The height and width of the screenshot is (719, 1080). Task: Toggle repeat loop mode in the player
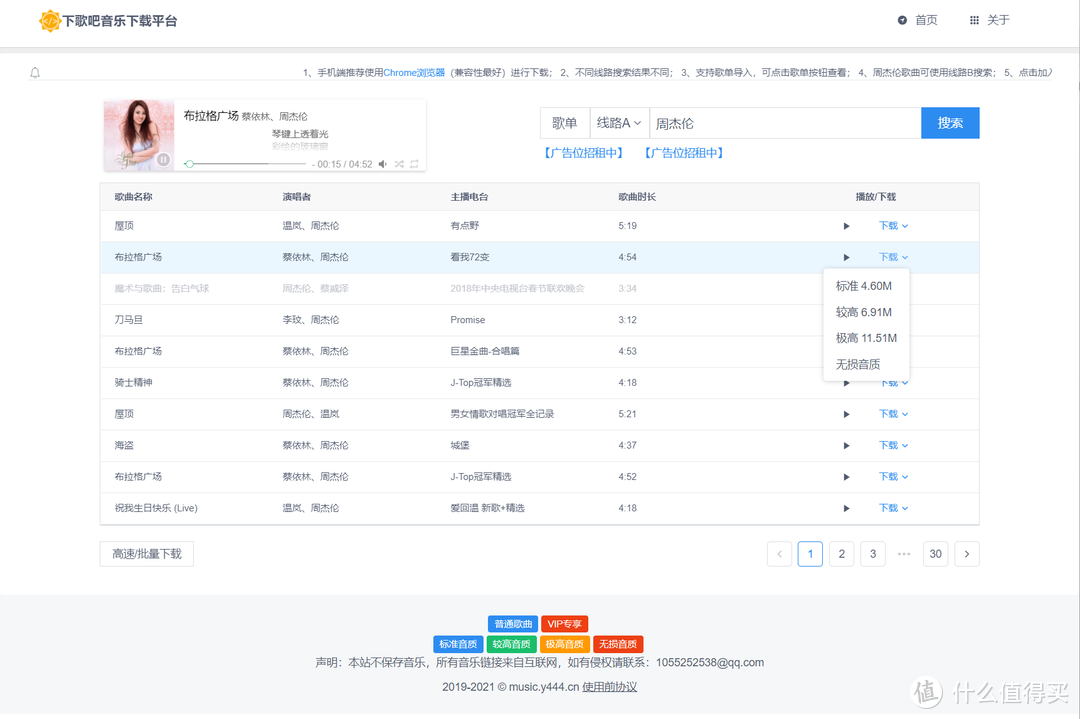pos(414,164)
